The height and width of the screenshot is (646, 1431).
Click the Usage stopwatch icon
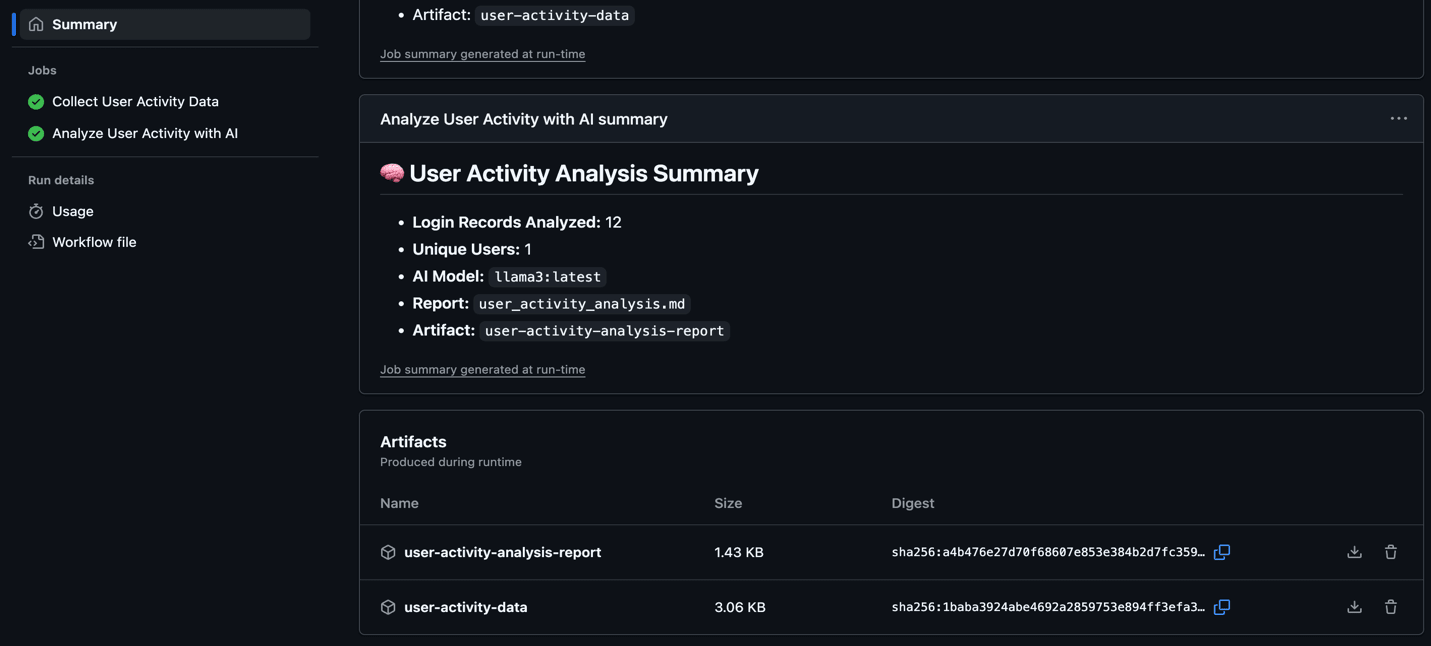(x=36, y=211)
